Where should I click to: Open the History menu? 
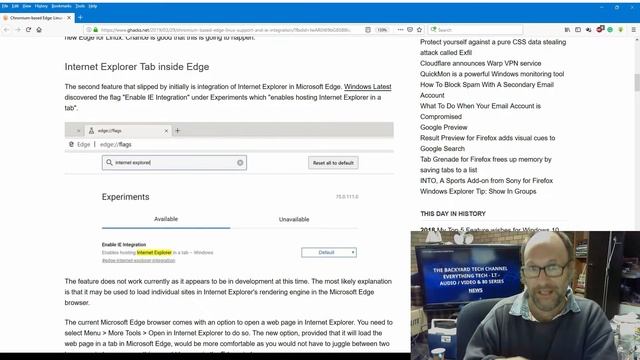[x=41, y=6]
